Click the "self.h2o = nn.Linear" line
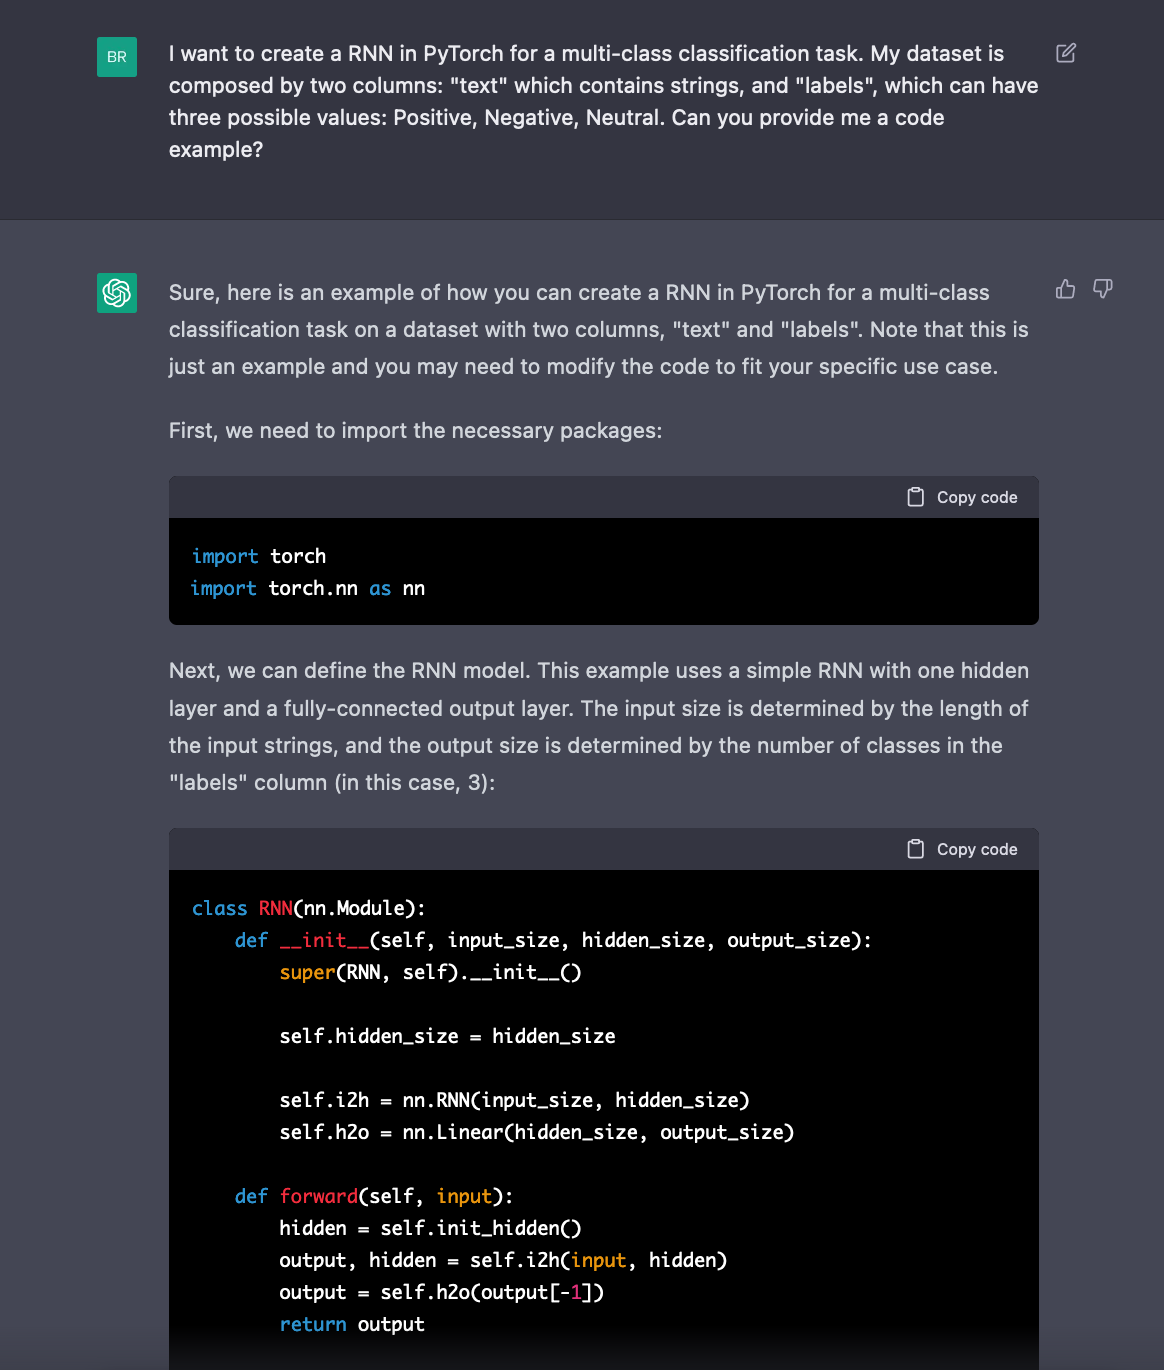1164x1370 pixels. coord(536,1132)
